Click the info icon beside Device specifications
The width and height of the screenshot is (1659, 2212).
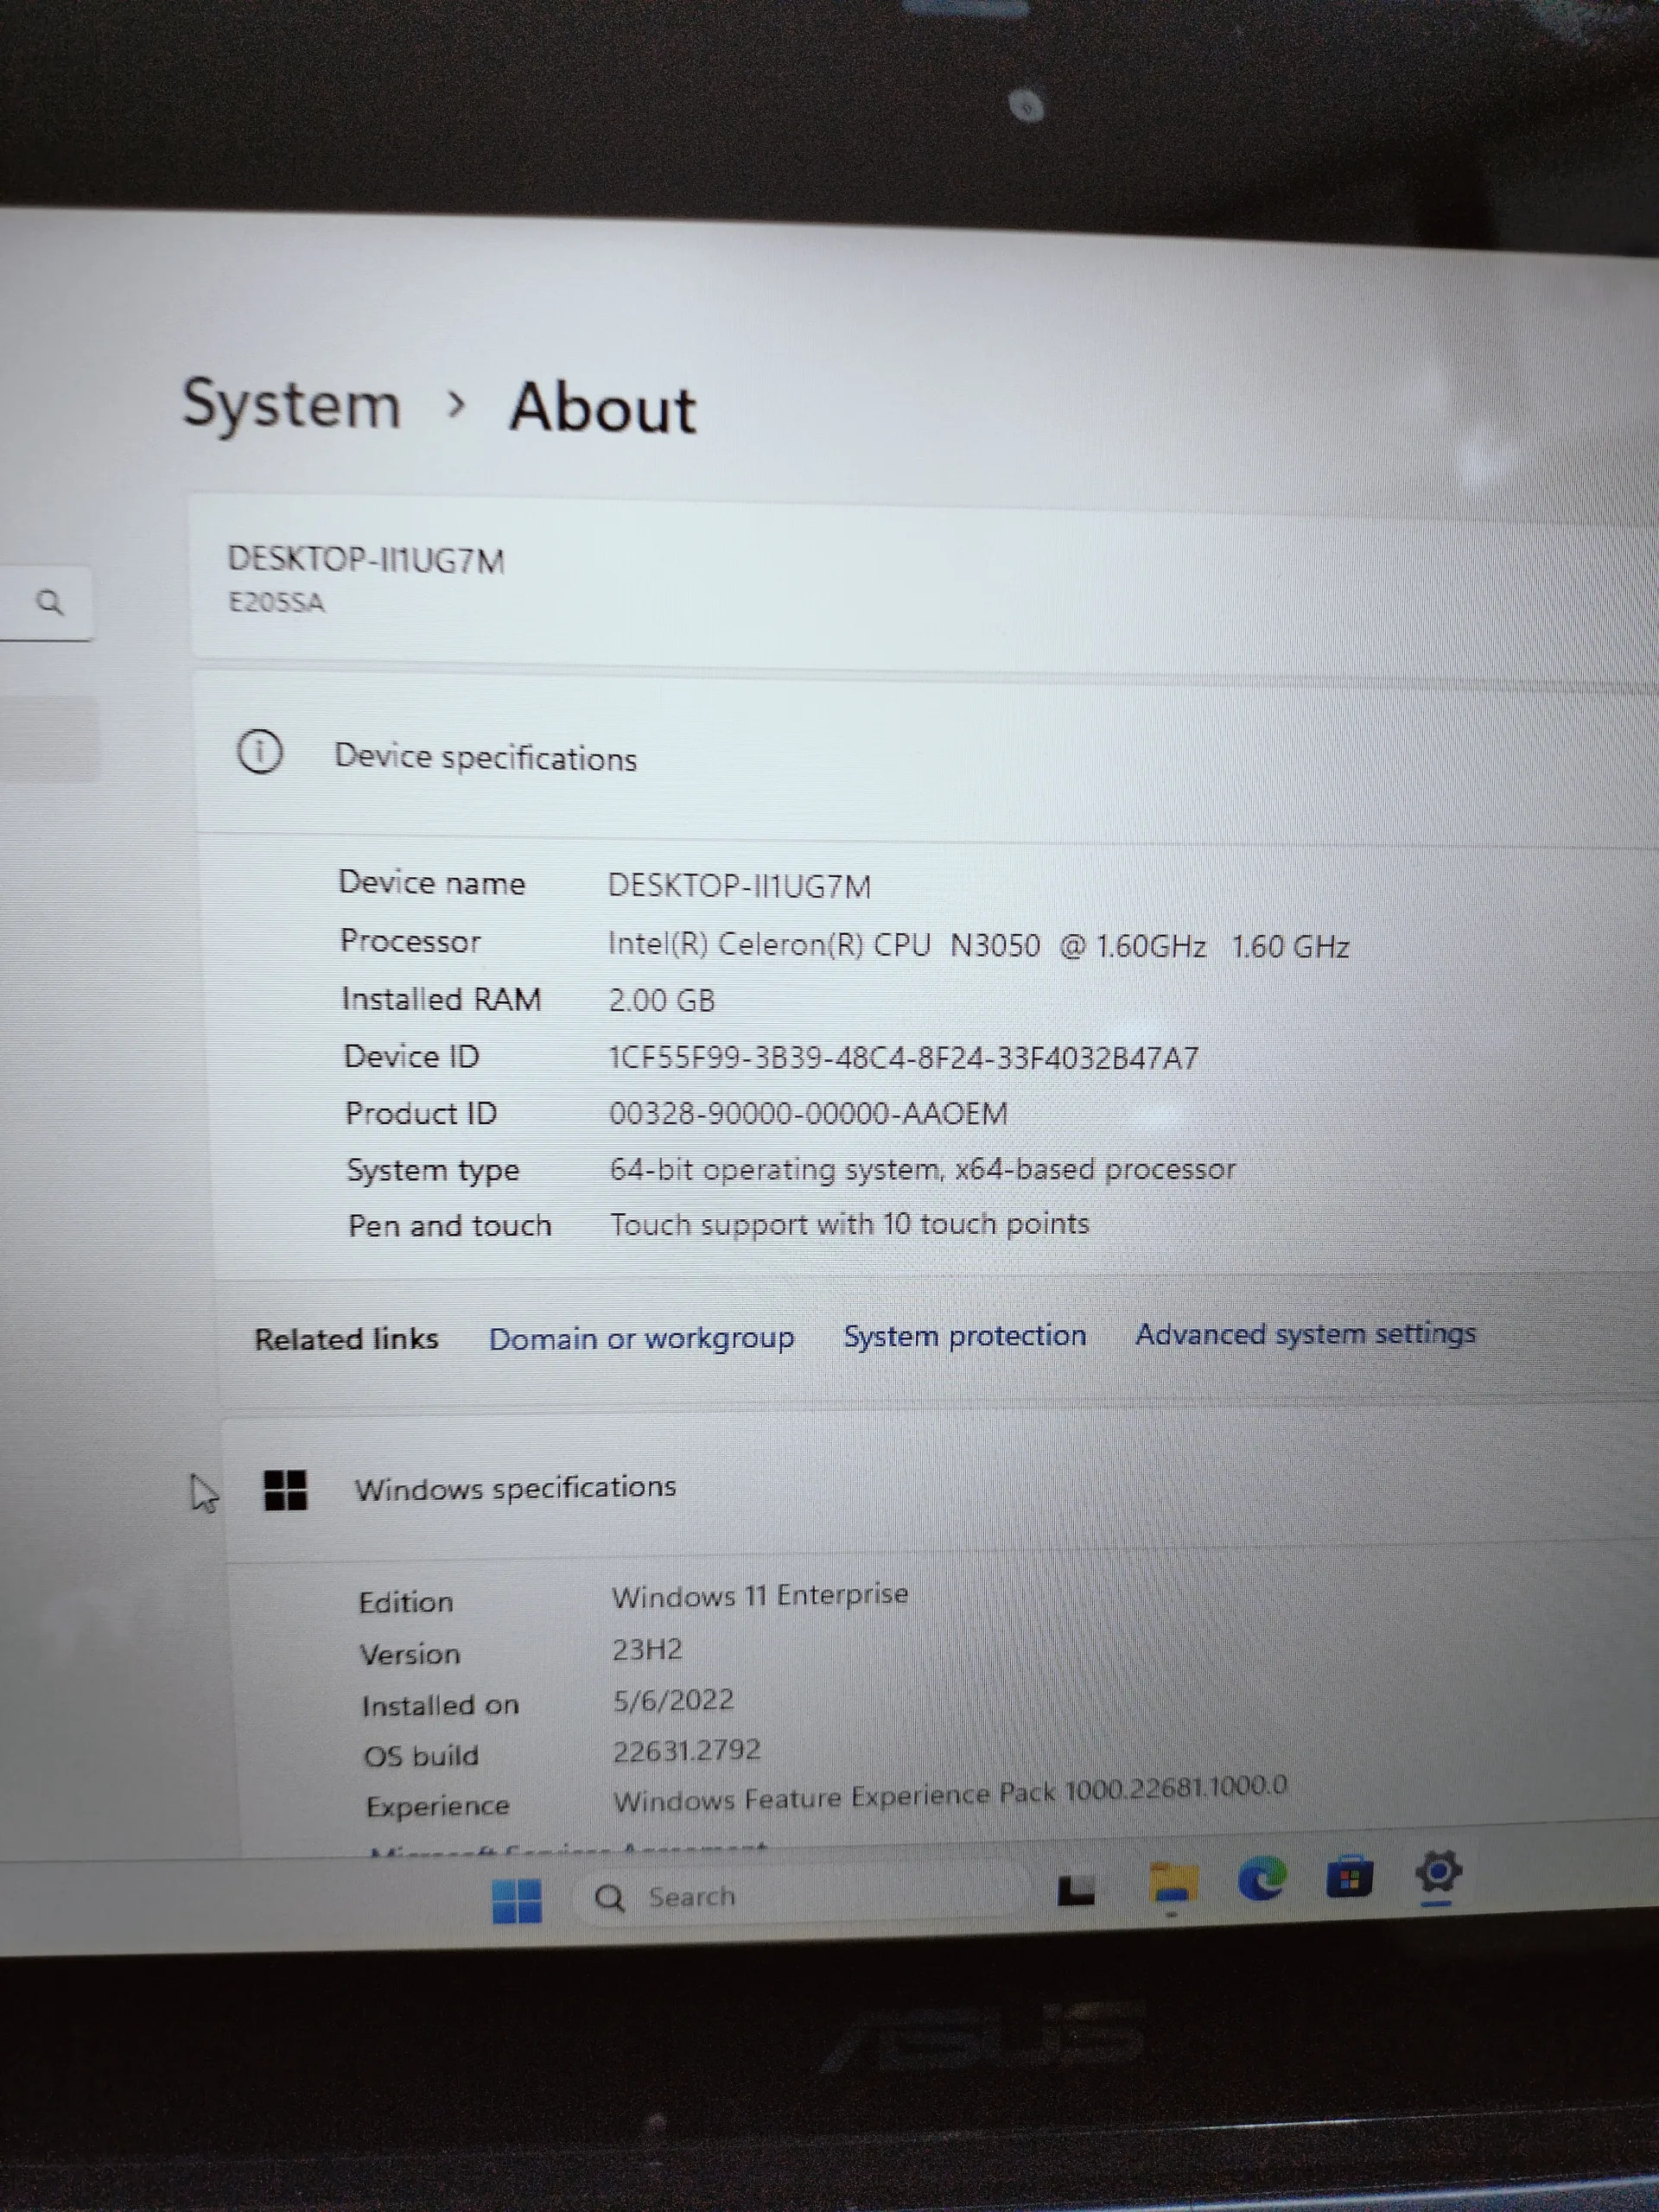(x=261, y=754)
